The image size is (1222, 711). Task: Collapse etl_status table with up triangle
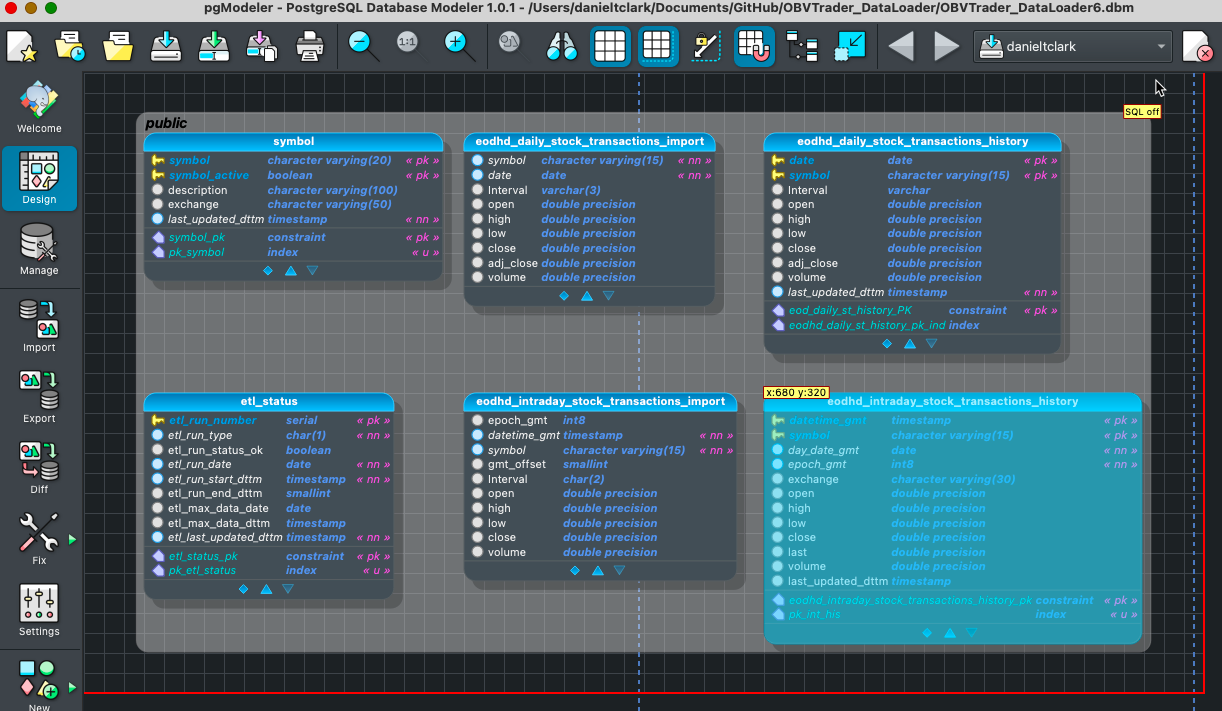point(266,589)
